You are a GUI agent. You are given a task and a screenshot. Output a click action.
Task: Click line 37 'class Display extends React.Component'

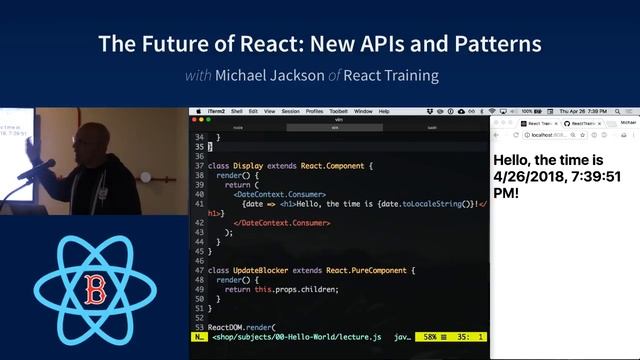point(290,166)
